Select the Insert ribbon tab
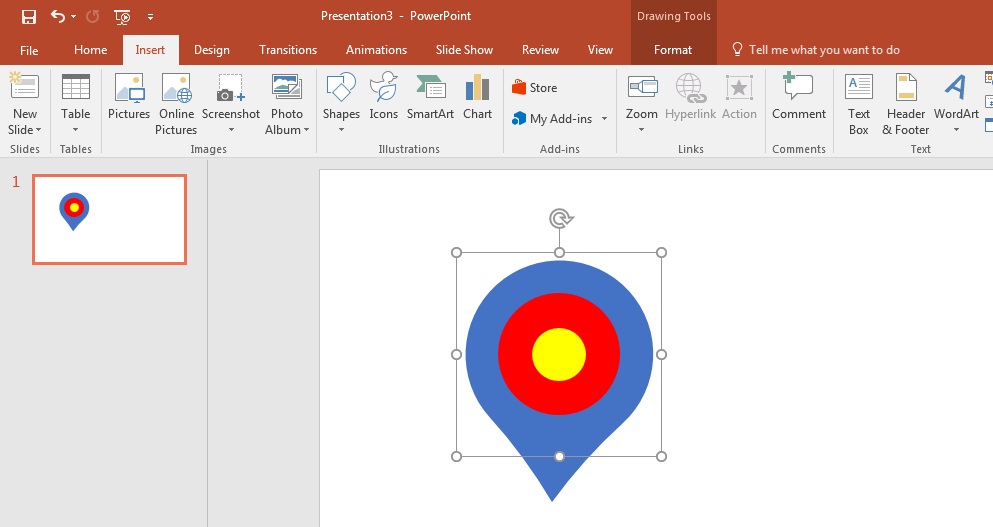The height and width of the screenshot is (527, 993). click(x=150, y=50)
